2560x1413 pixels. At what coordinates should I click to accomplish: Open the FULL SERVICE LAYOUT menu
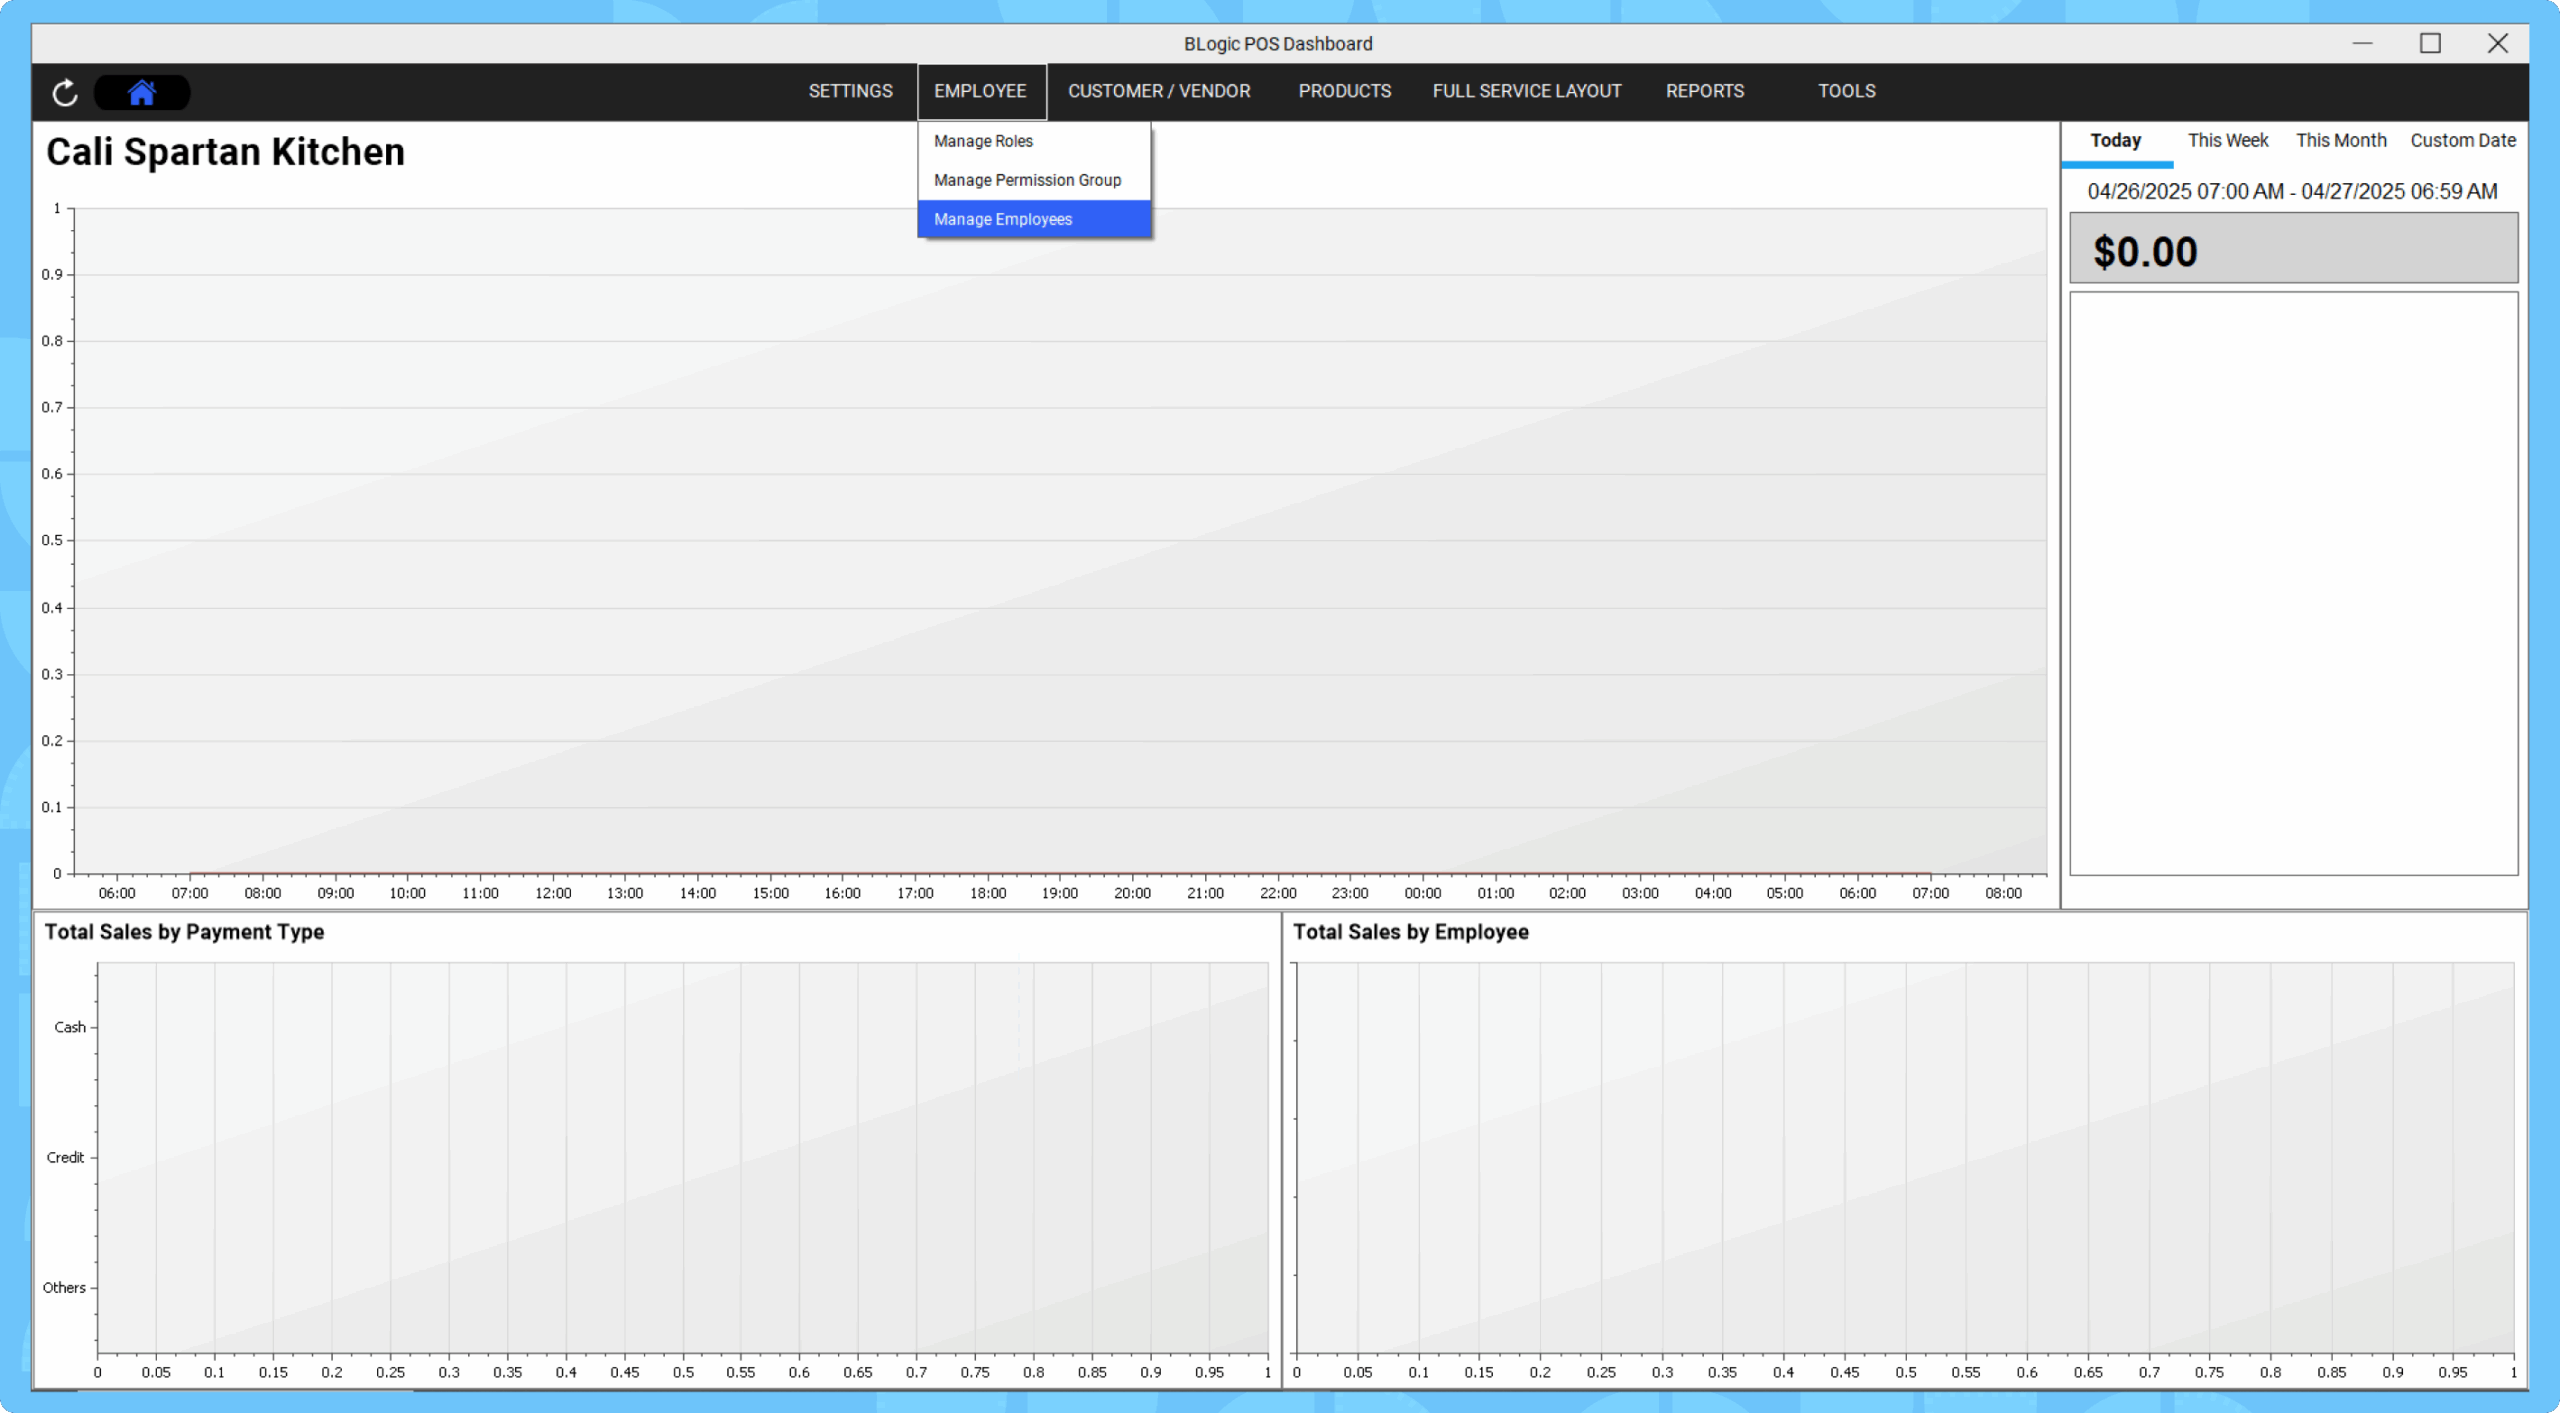point(1527,91)
